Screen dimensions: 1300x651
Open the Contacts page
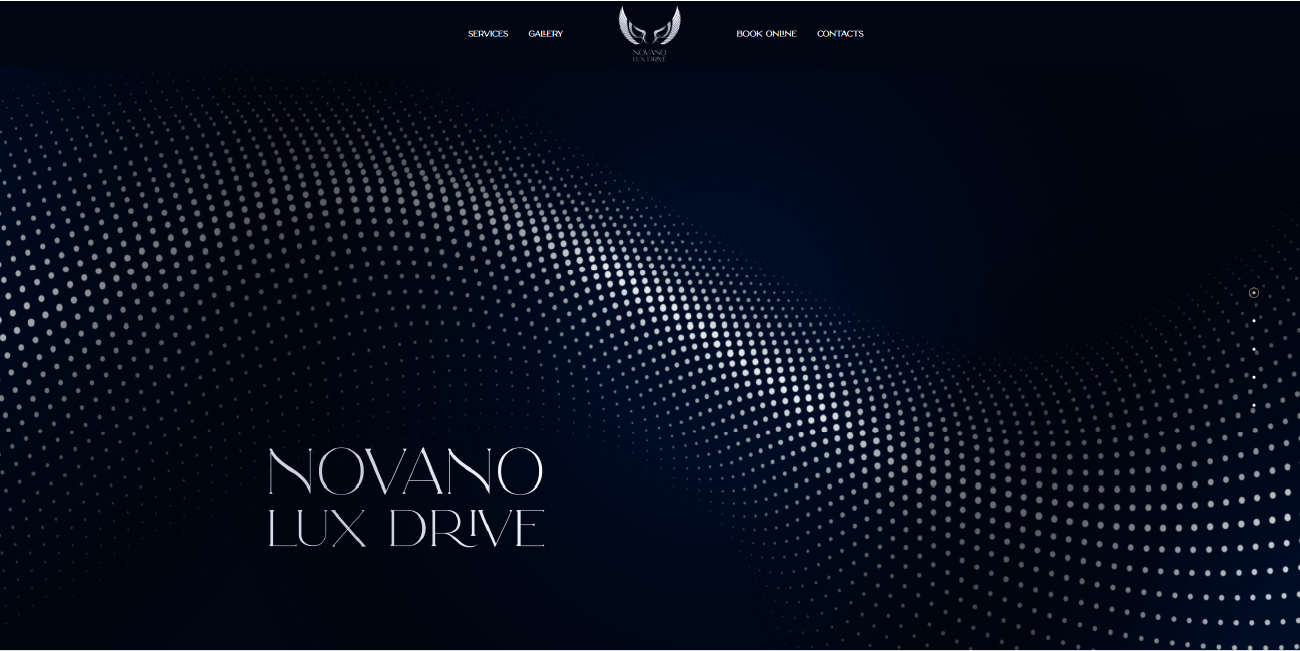point(840,34)
